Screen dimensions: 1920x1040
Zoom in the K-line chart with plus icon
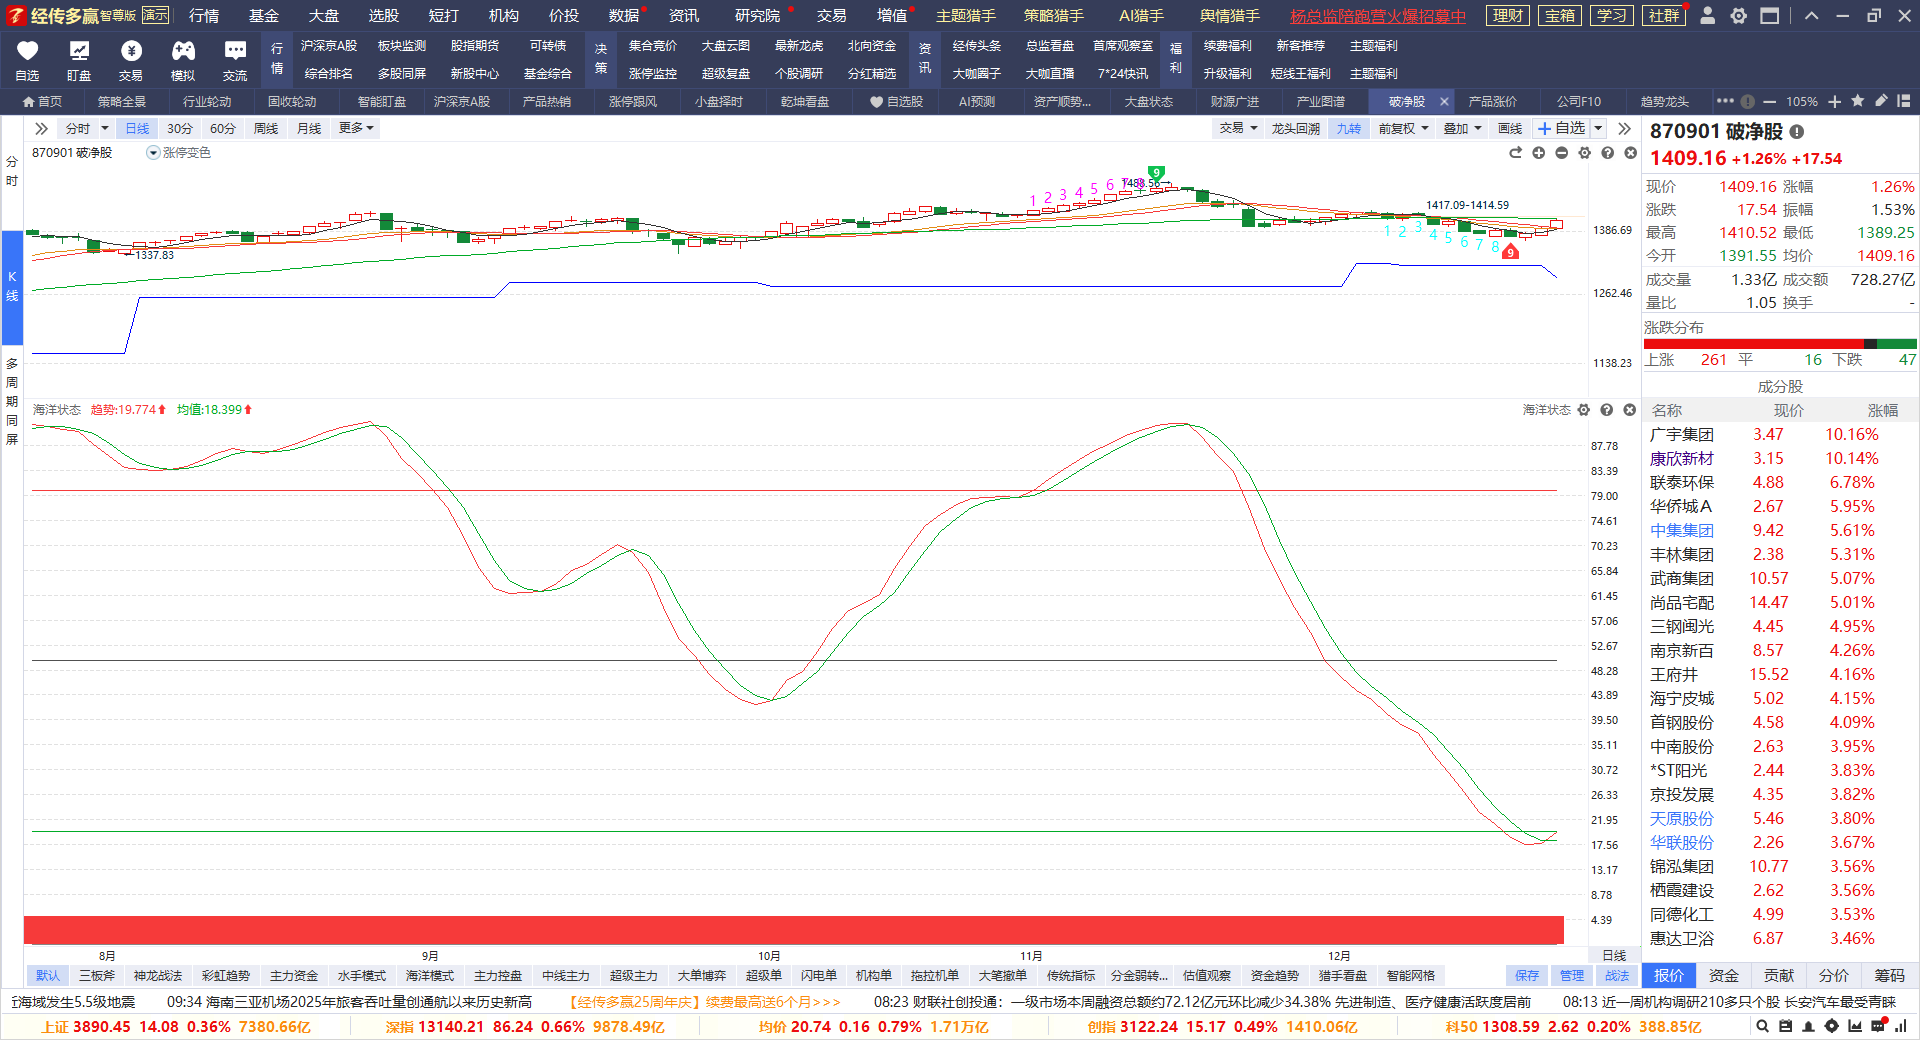coord(1538,153)
